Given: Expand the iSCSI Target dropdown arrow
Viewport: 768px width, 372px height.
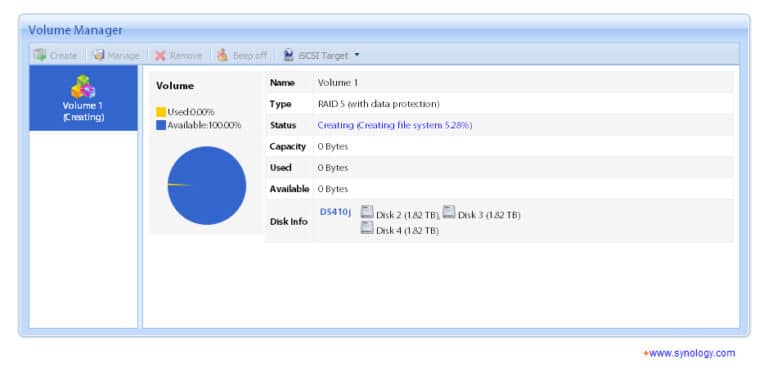Looking at the screenshot, I should coord(357,55).
